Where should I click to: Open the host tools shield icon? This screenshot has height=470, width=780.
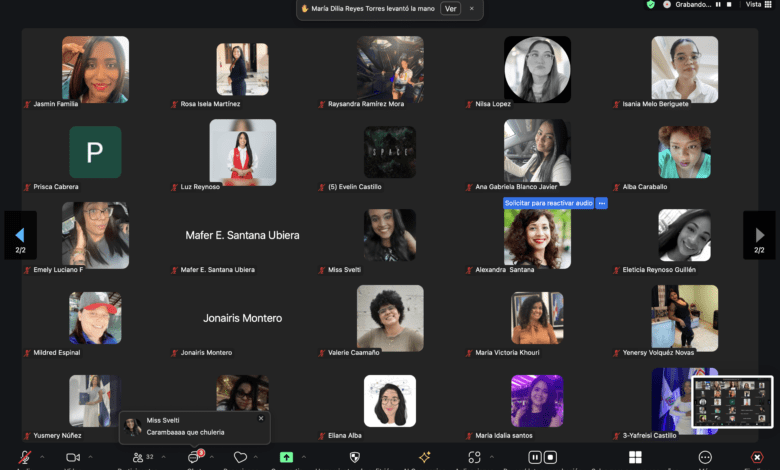coord(352,457)
